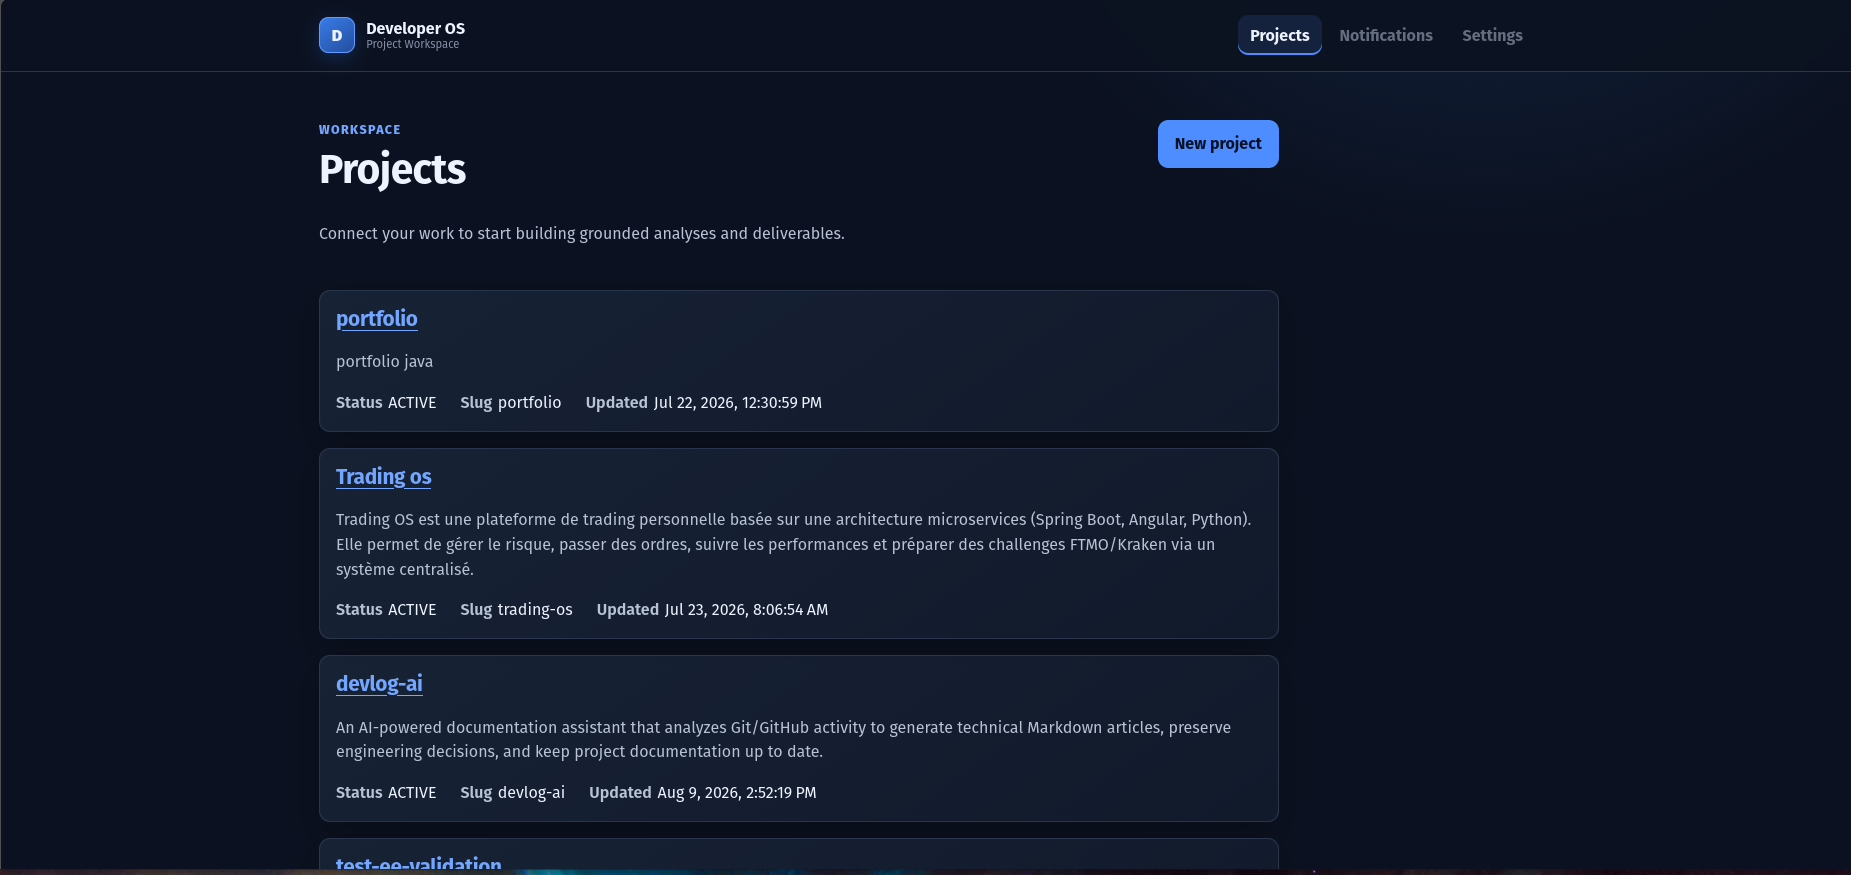Select the portfolio java description text

pyautogui.click(x=385, y=361)
